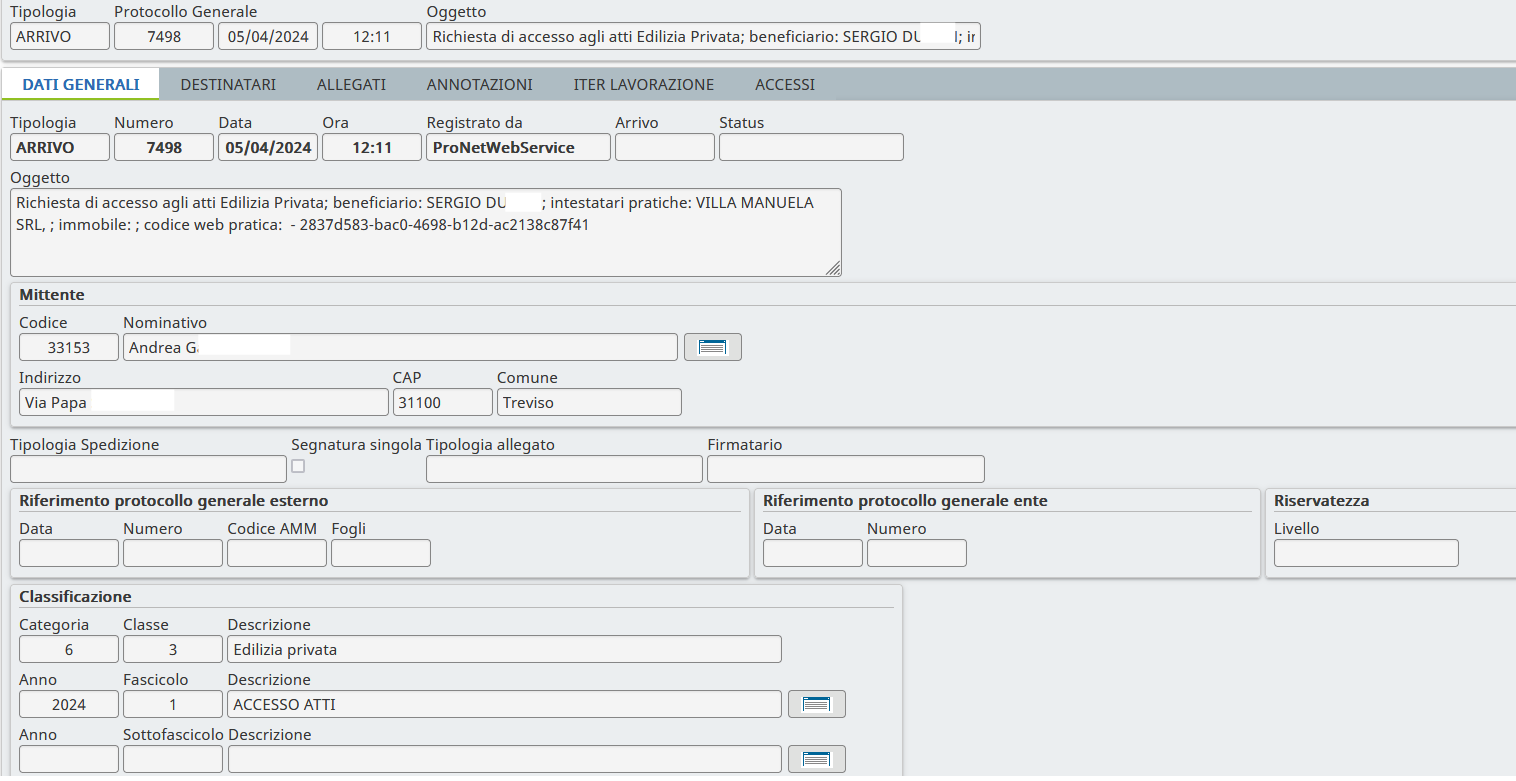Image resolution: width=1516 pixels, height=781 pixels.
Task: Open the Accessi tab
Action: [x=784, y=85]
